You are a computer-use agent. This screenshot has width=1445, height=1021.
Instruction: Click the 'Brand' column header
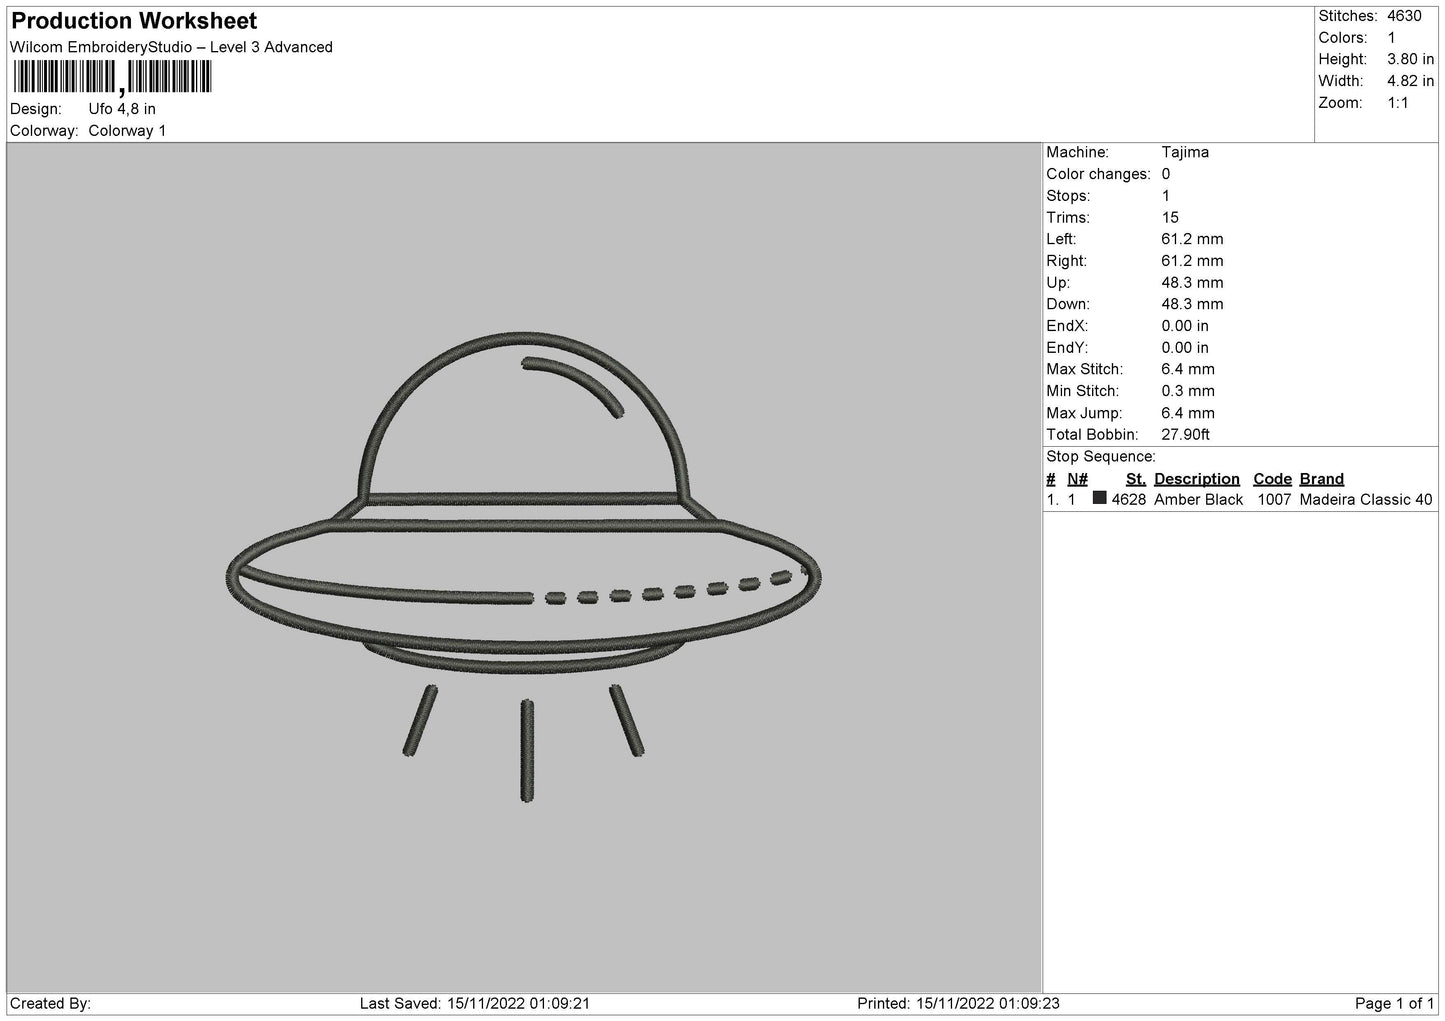coord(1322,479)
